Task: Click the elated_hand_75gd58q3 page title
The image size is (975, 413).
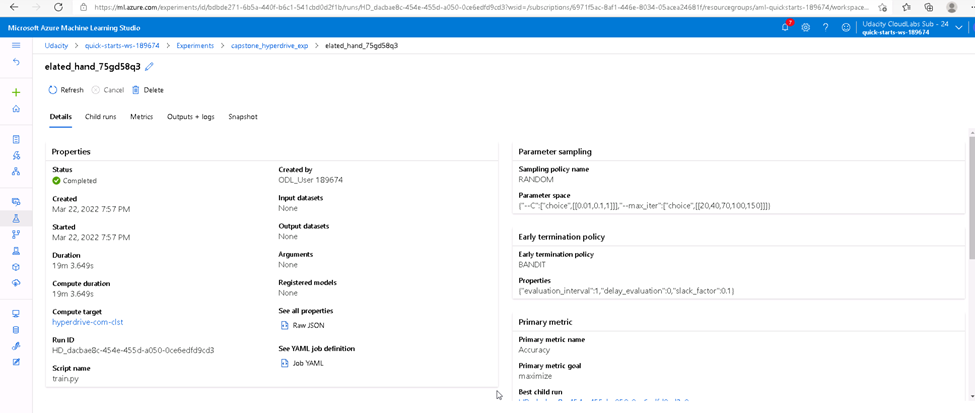Action: 93,67
